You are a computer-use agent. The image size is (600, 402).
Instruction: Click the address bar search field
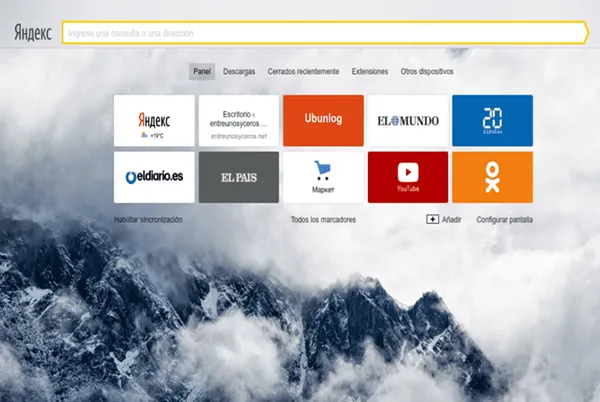tap(320, 33)
